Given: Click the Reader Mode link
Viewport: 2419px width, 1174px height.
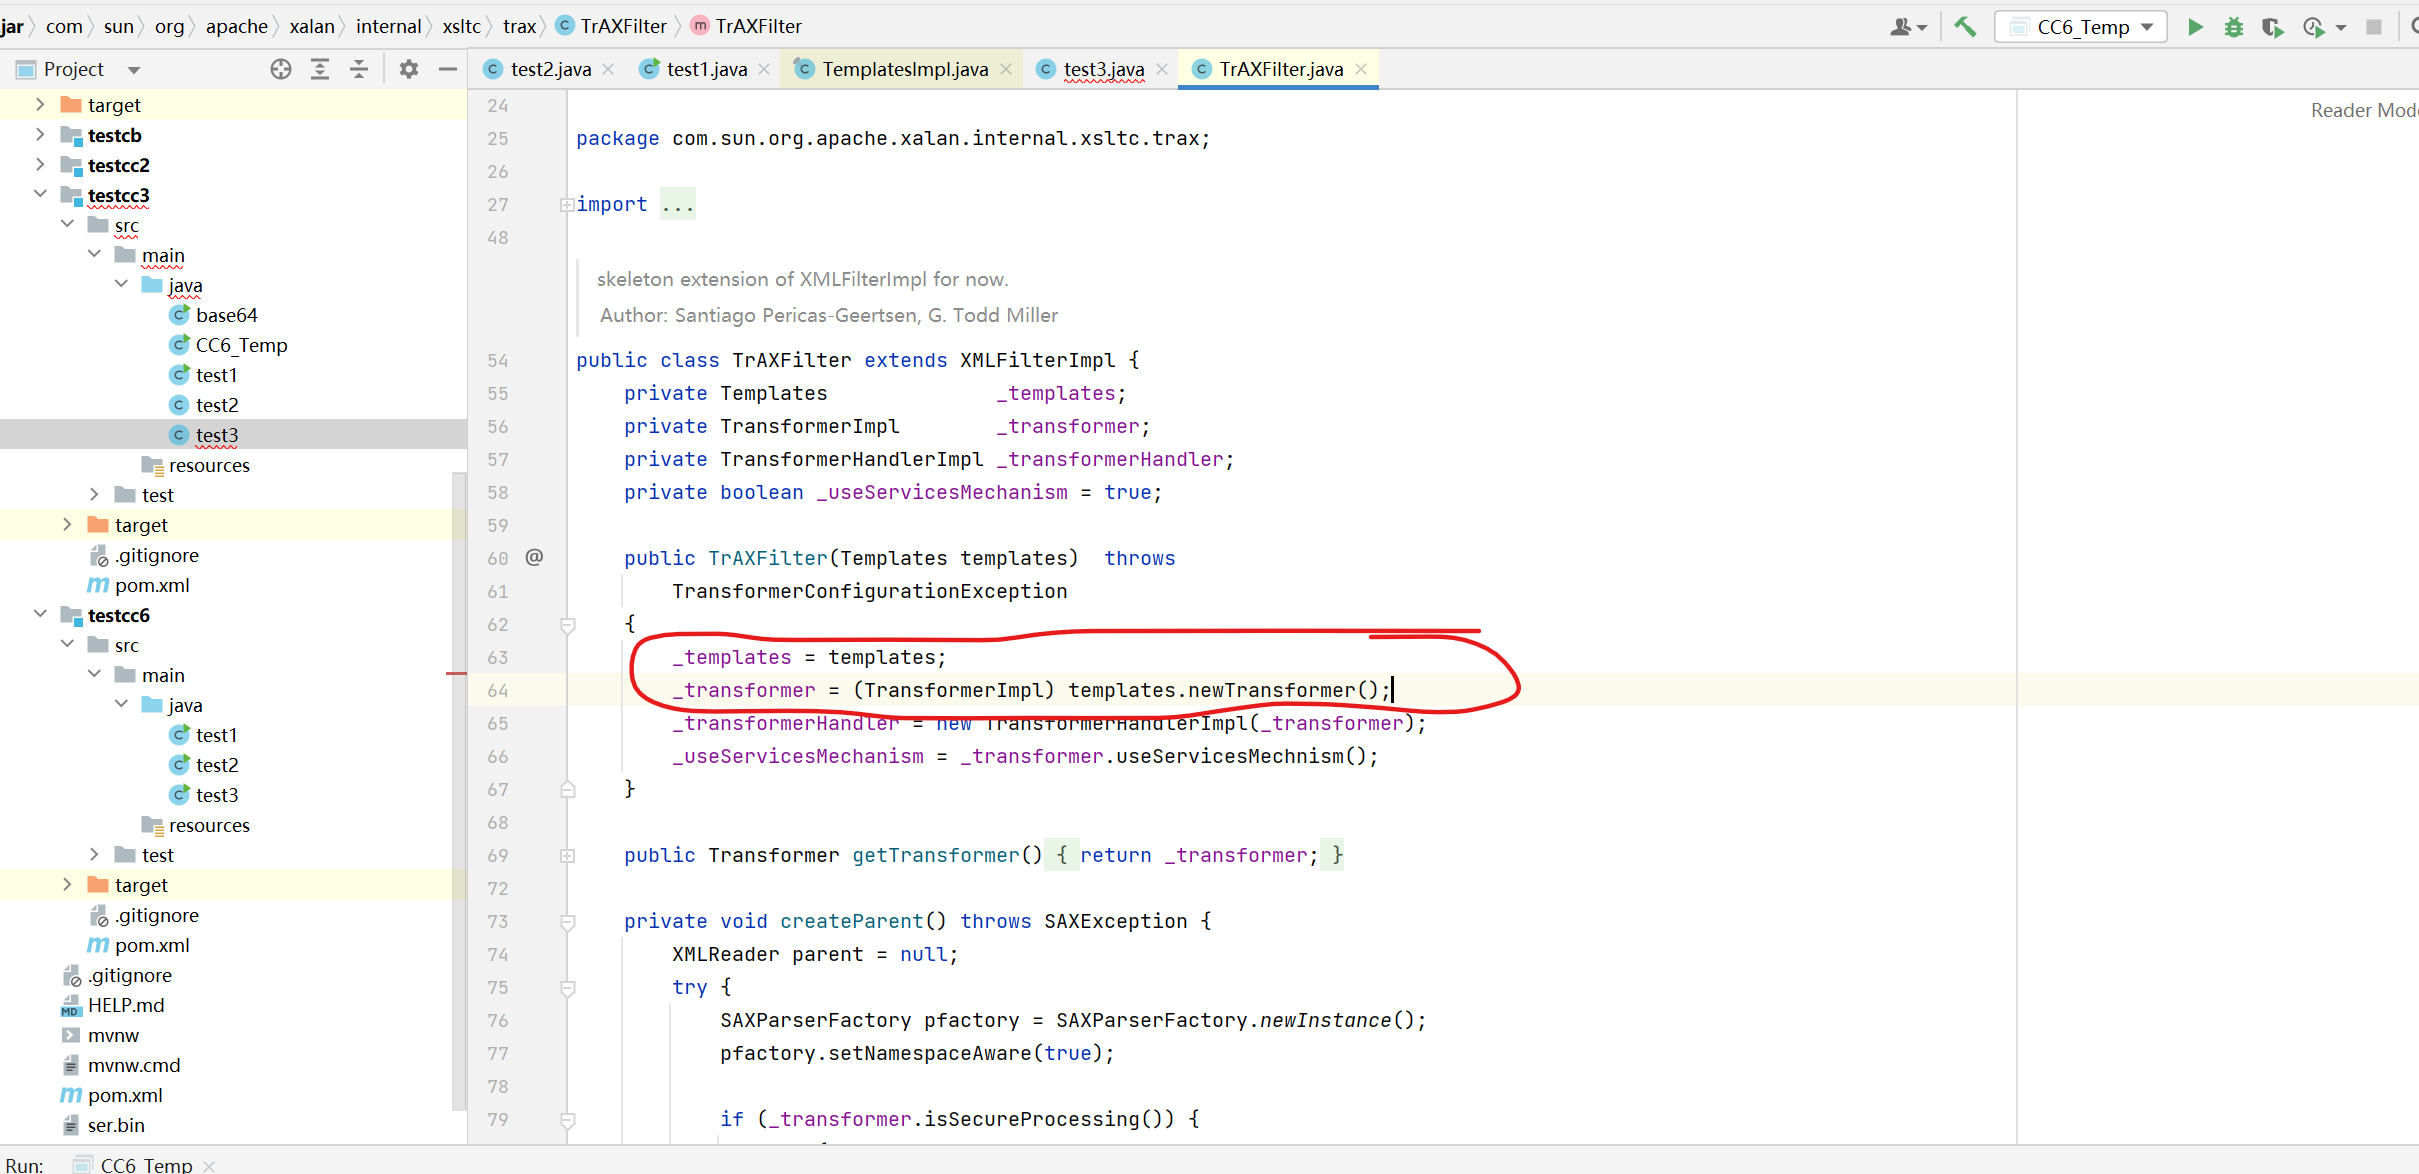Looking at the screenshot, I should [2364, 110].
